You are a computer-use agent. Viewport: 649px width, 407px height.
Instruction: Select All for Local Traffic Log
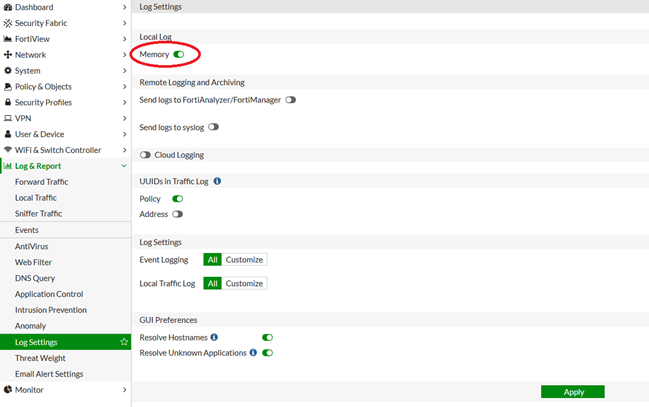(x=212, y=284)
